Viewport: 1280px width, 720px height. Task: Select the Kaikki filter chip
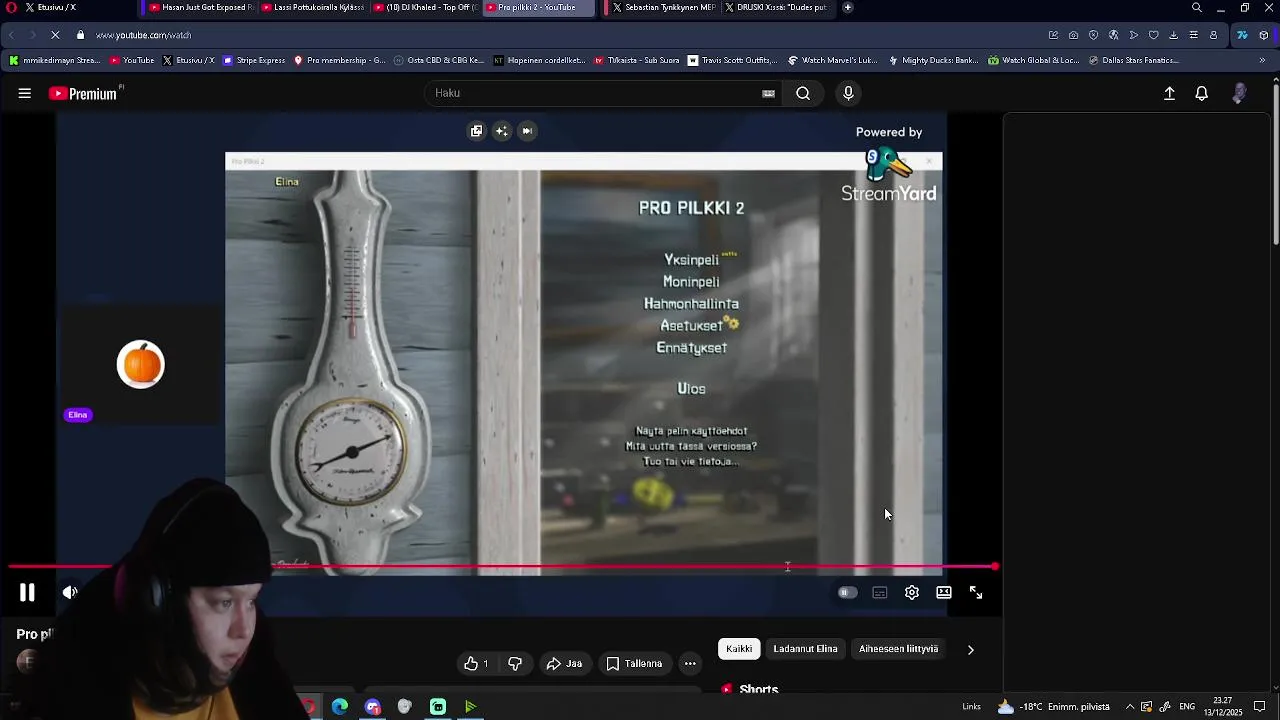tap(739, 649)
